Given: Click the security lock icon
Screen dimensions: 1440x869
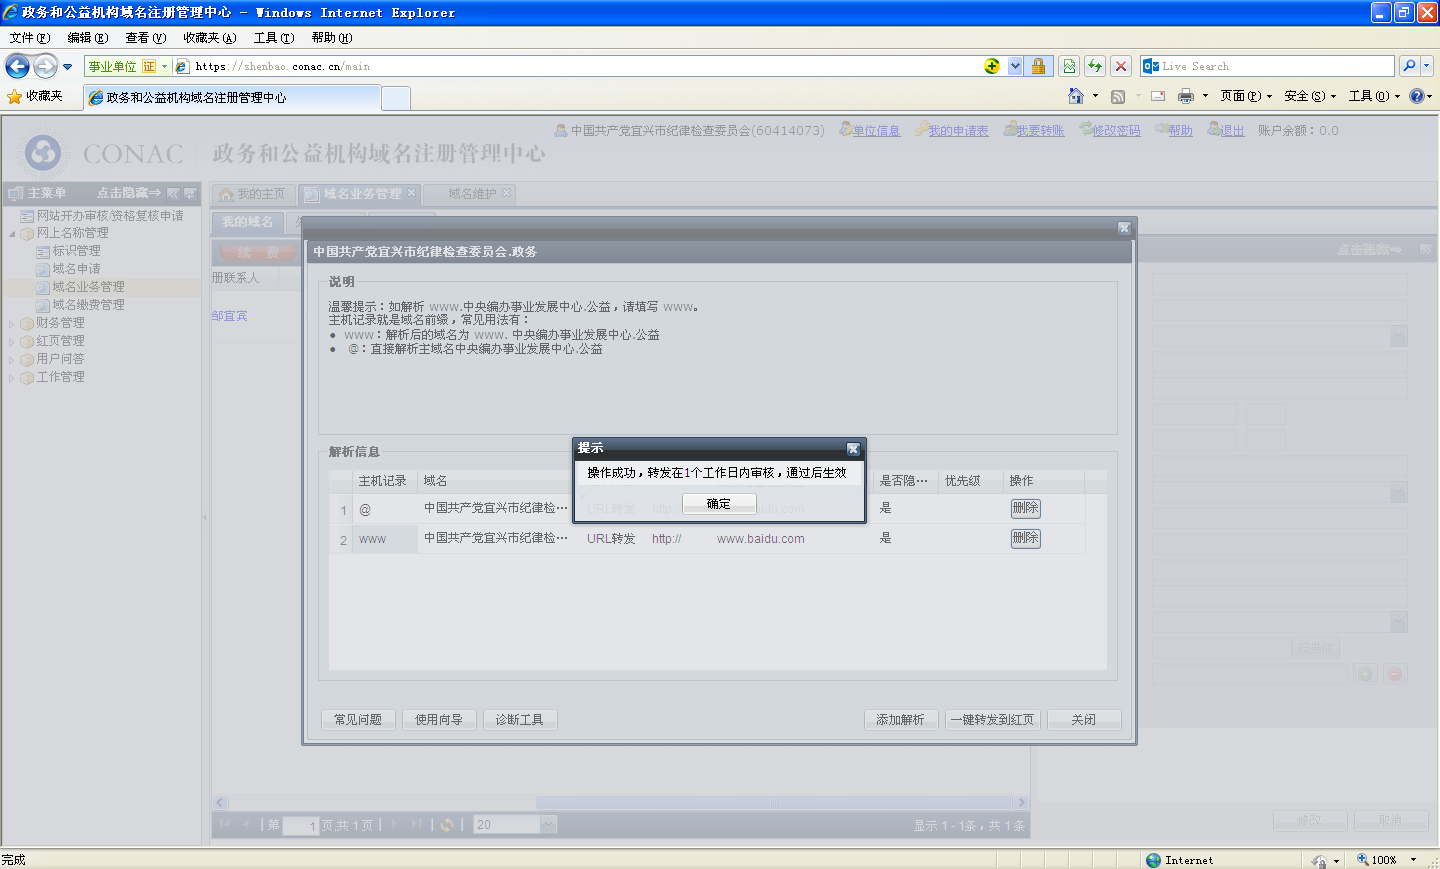Looking at the screenshot, I should point(1038,66).
